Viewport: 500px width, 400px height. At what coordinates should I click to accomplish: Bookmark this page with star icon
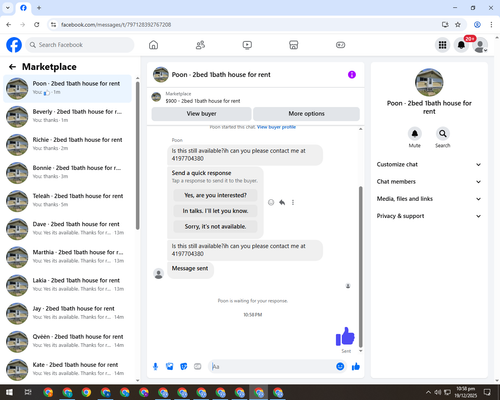tap(458, 25)
